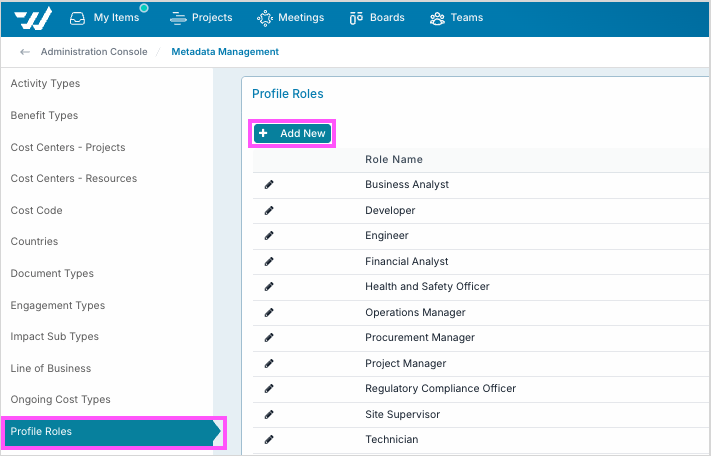Click the Administration Console breadcrumb link
The width and height of the screenshot is (711, 456).
[x=94, y=52]
